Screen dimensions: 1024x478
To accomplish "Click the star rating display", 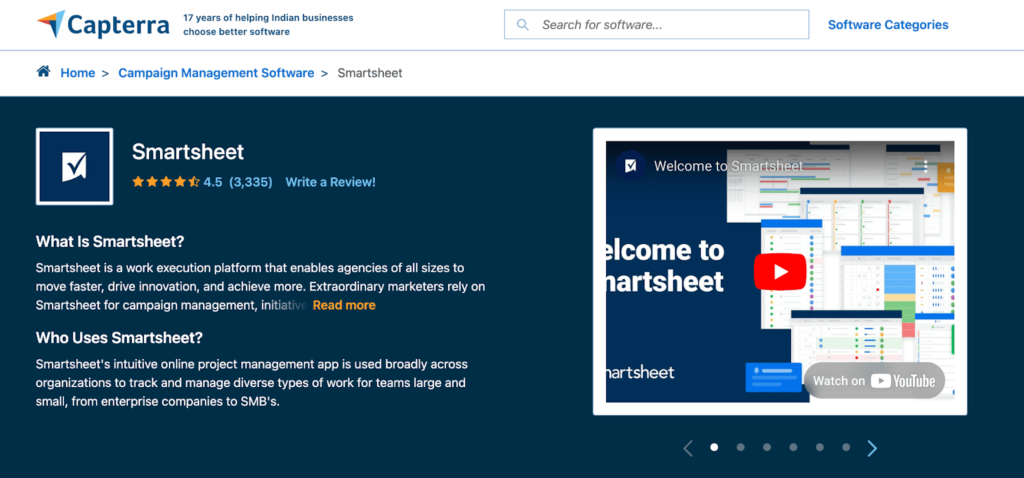I will 166,182.
